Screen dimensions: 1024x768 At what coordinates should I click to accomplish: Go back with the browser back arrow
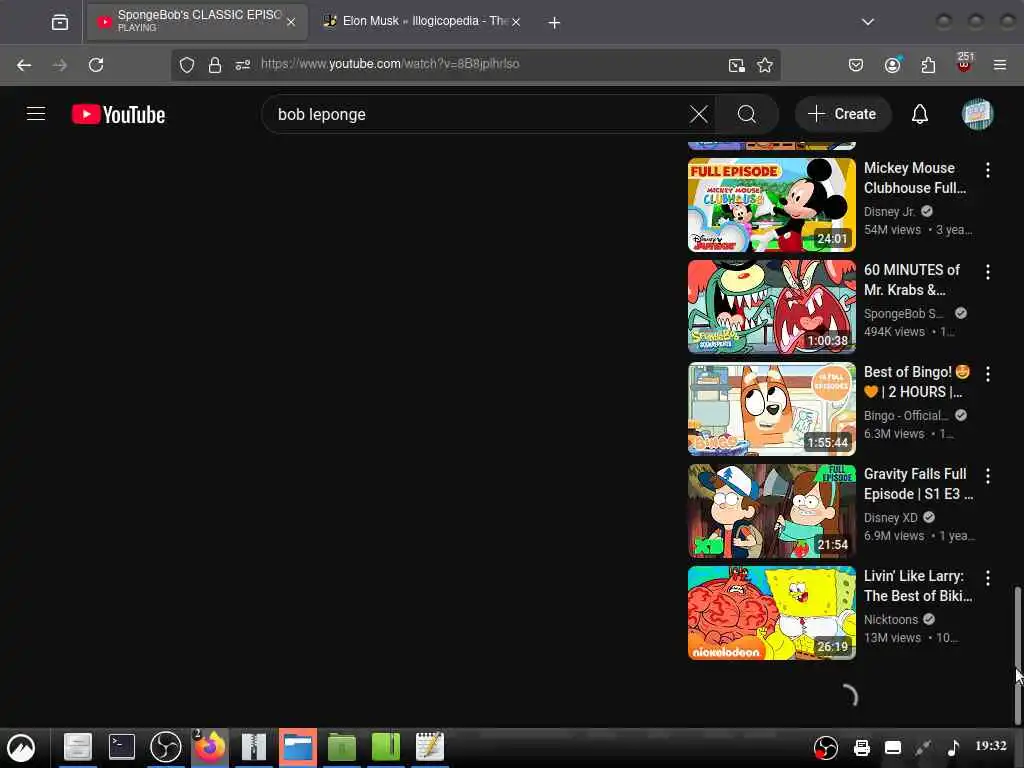(24, 65)
